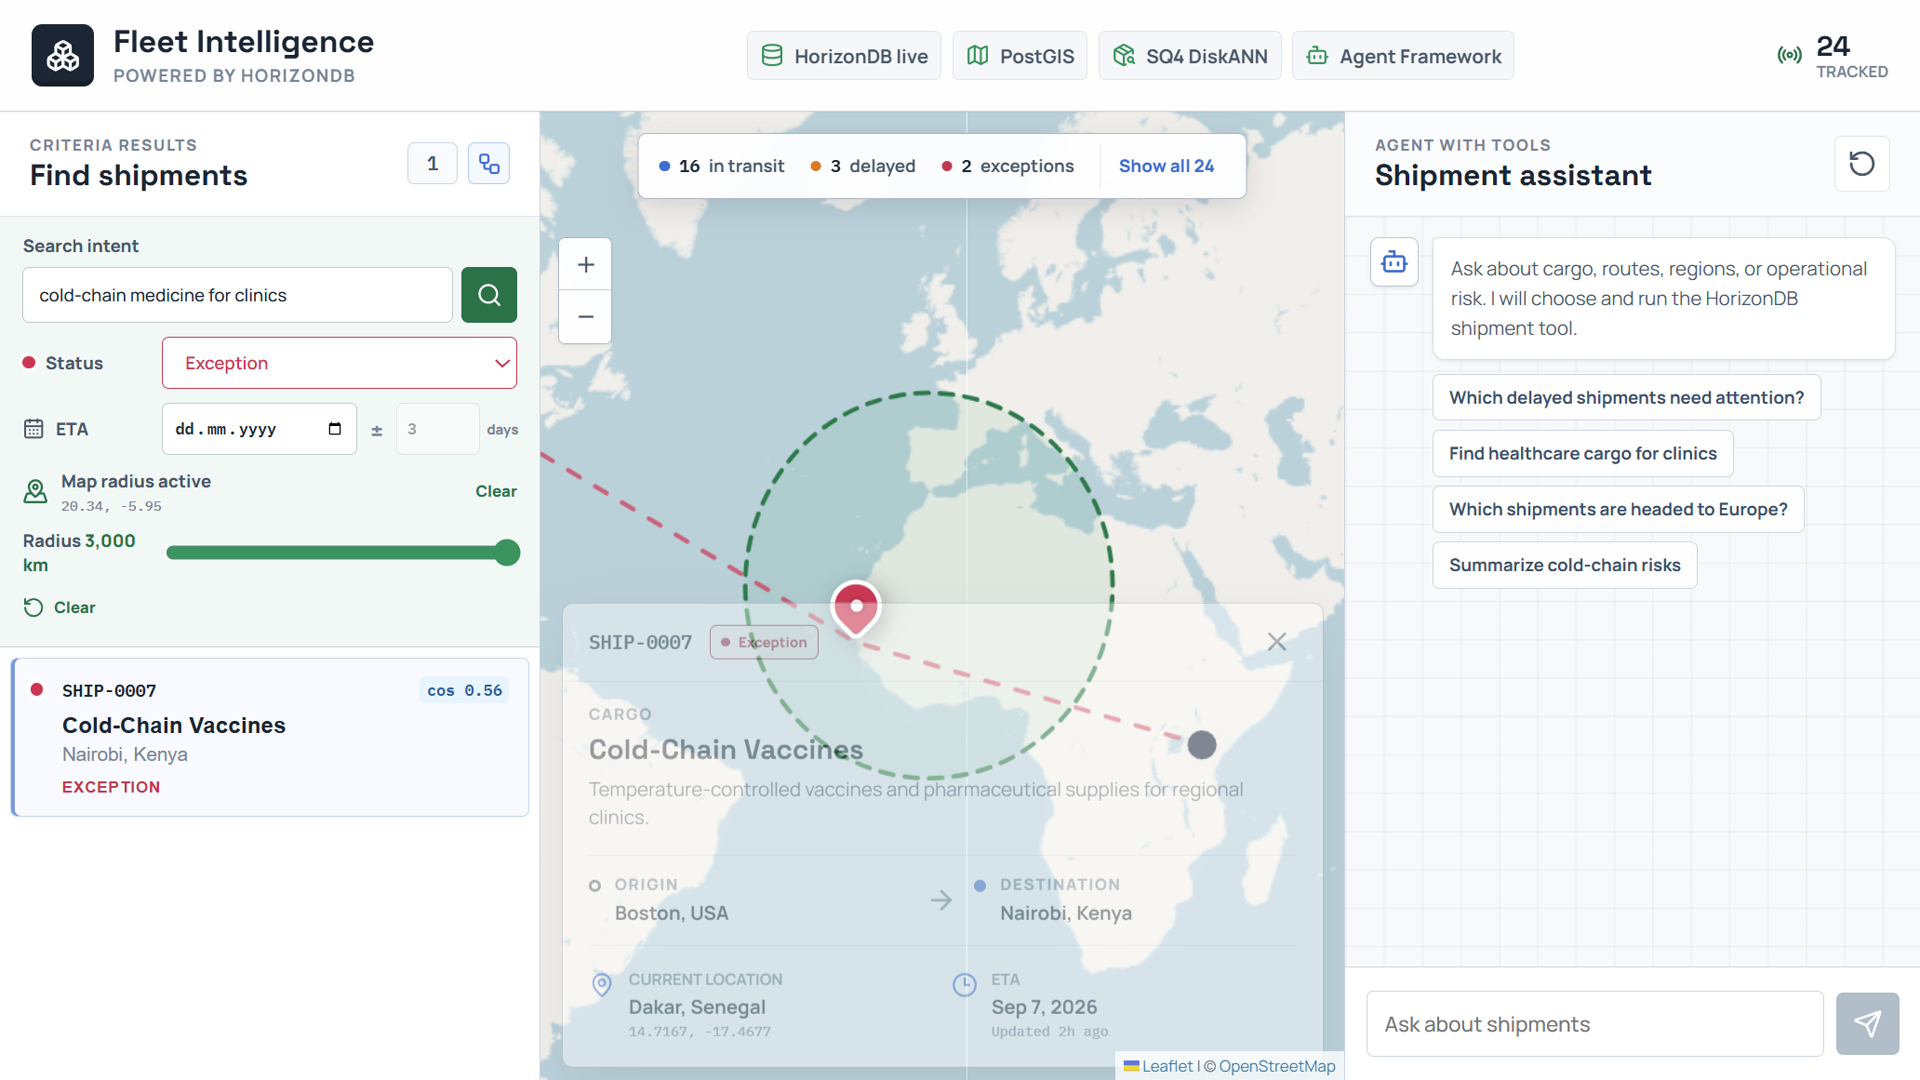The height and width of the screenshot is (1080, 1920).
Task: Select the SHIP-0007 Cold-Chain Vaccines result
Action: coord(270,737)
